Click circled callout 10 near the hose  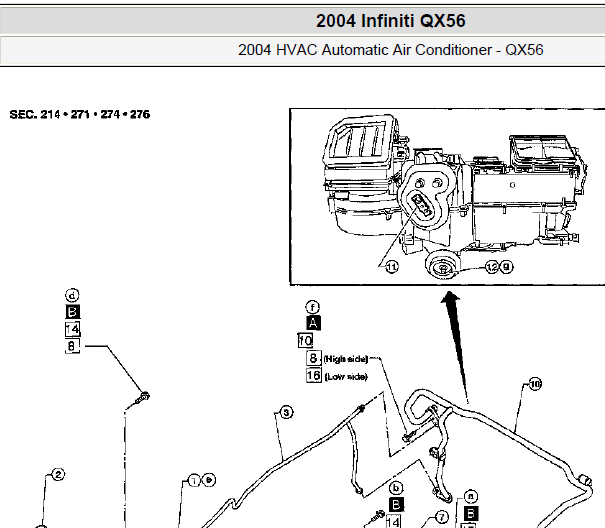pos(535,384)
